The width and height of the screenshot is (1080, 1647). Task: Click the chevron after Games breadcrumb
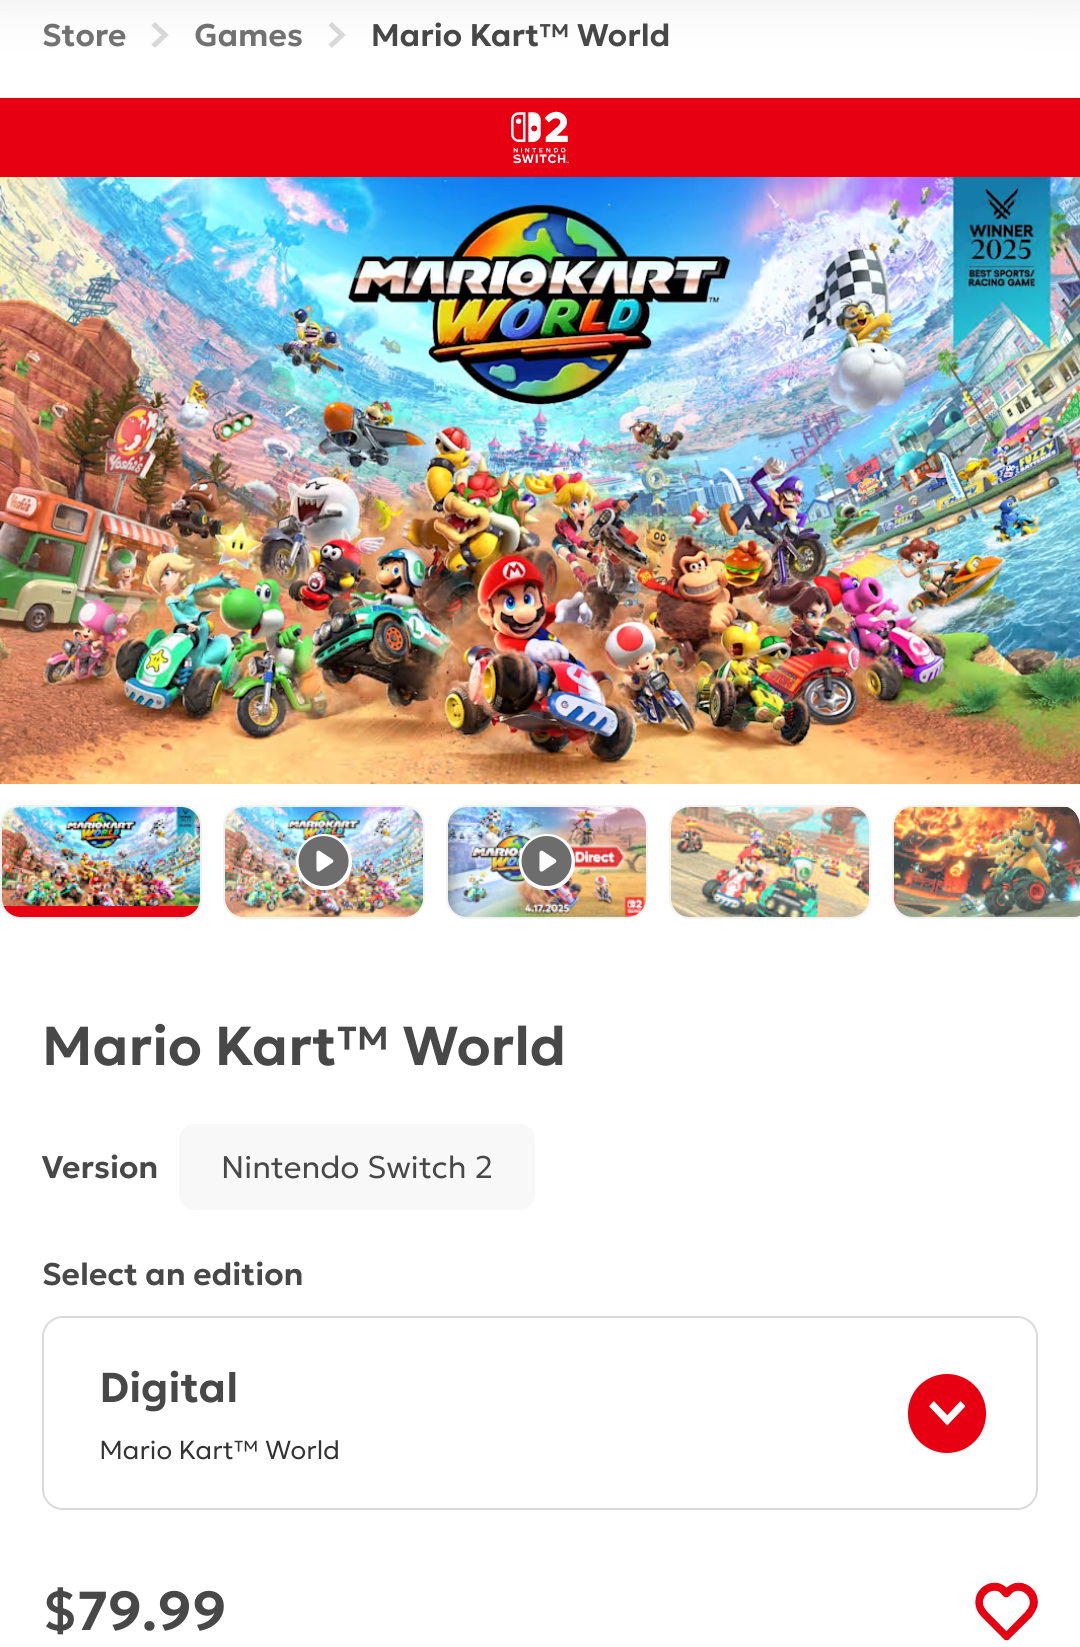337,36
